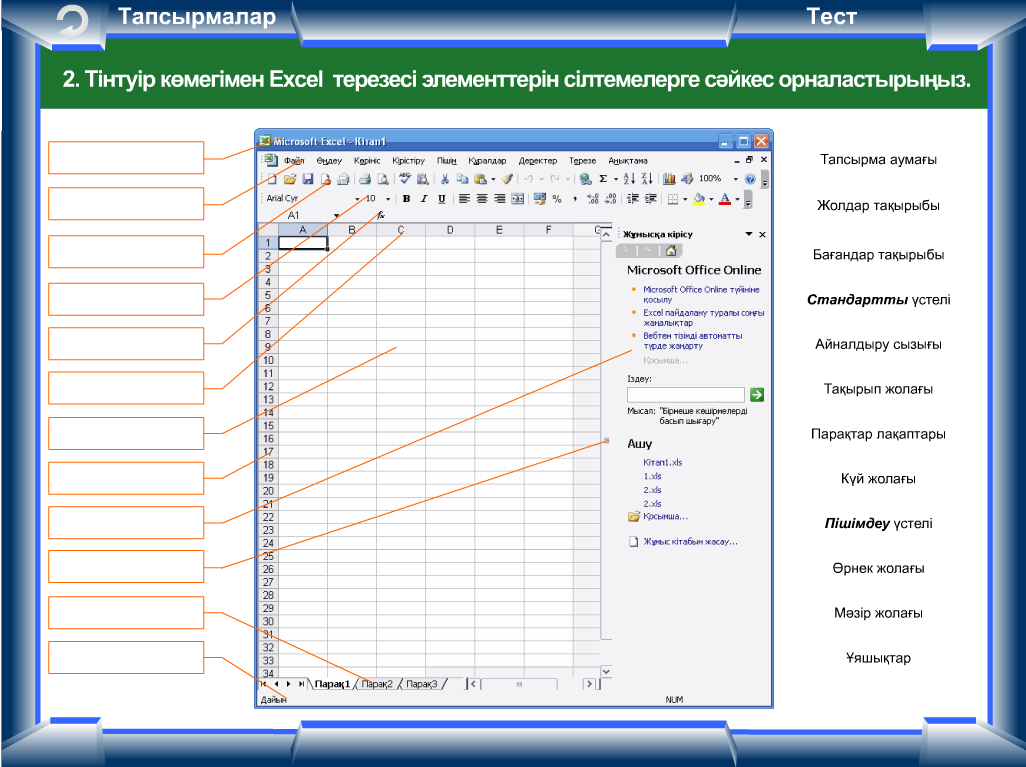Toggle Italic formatting button
The width and height of the screenshot is (1026, 767).
[424, 199]
